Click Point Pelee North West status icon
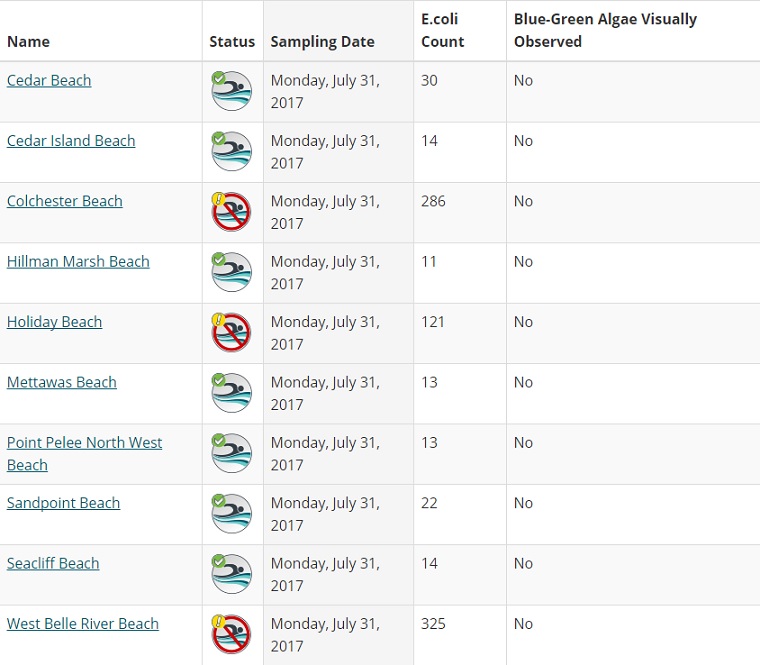Viewport: 760px width, 665px height. coord(232,453)
